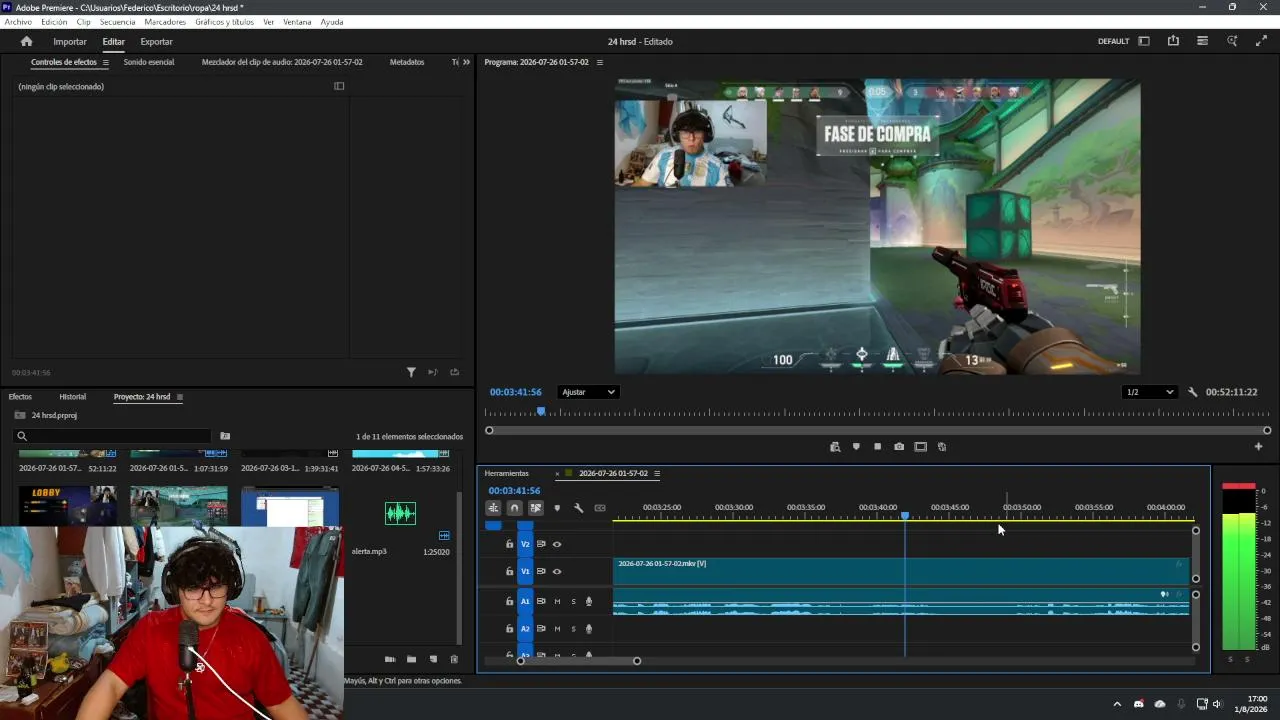The width and height of the screenshot is (1280, 720).
Task: Open Timeline Display Settings wrench
Action: [578, 508]
